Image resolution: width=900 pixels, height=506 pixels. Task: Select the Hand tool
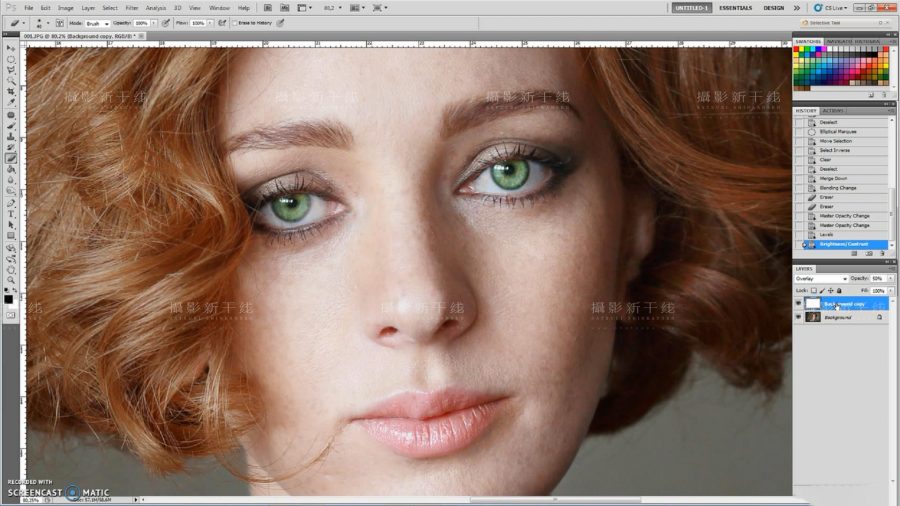(x=11, y=270)
